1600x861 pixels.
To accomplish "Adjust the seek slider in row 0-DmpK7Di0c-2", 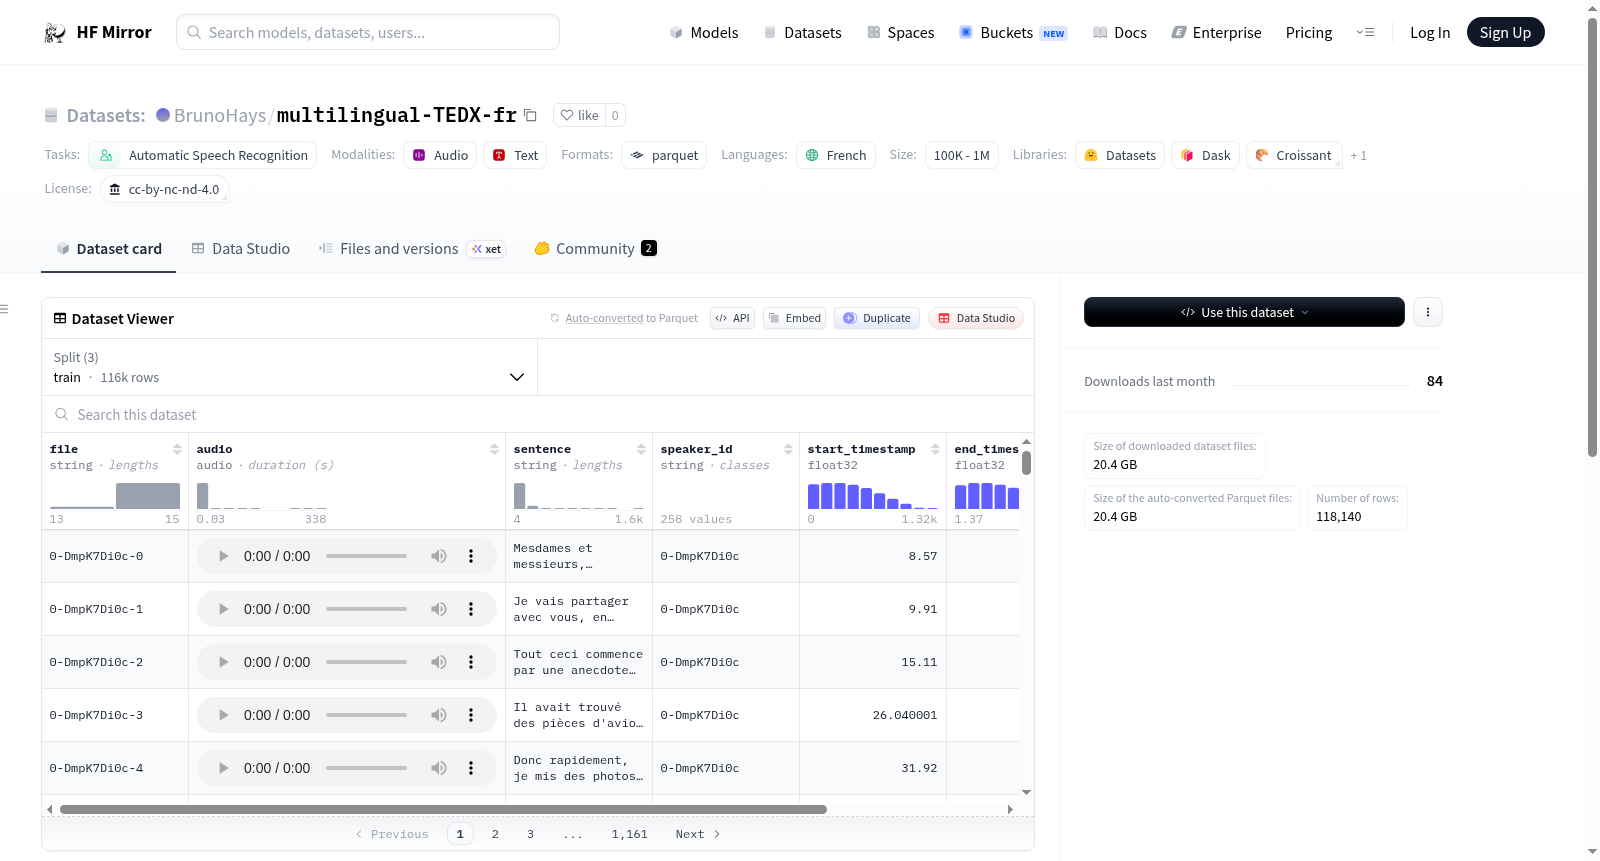I will point(366,662).
